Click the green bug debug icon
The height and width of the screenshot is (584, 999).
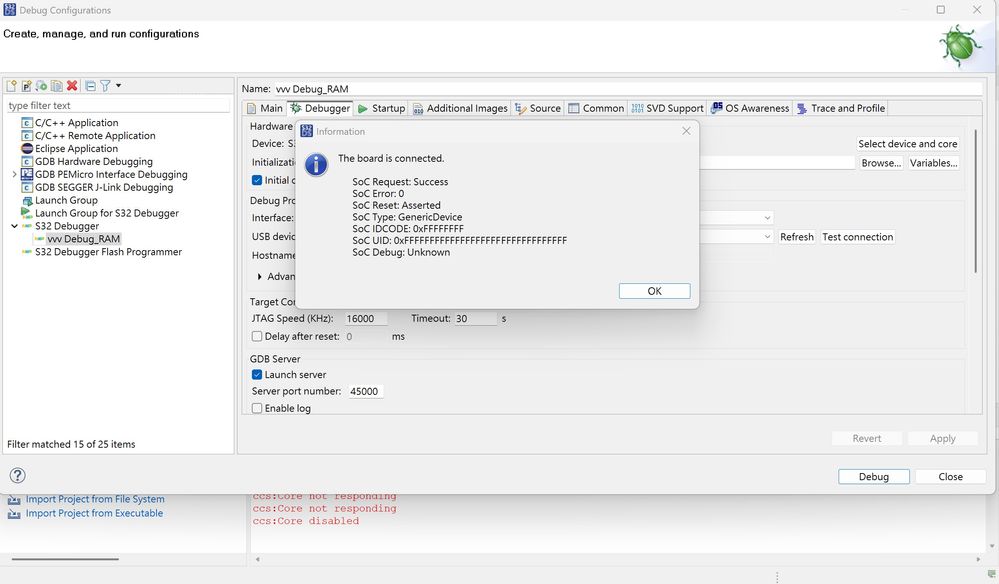960,46
